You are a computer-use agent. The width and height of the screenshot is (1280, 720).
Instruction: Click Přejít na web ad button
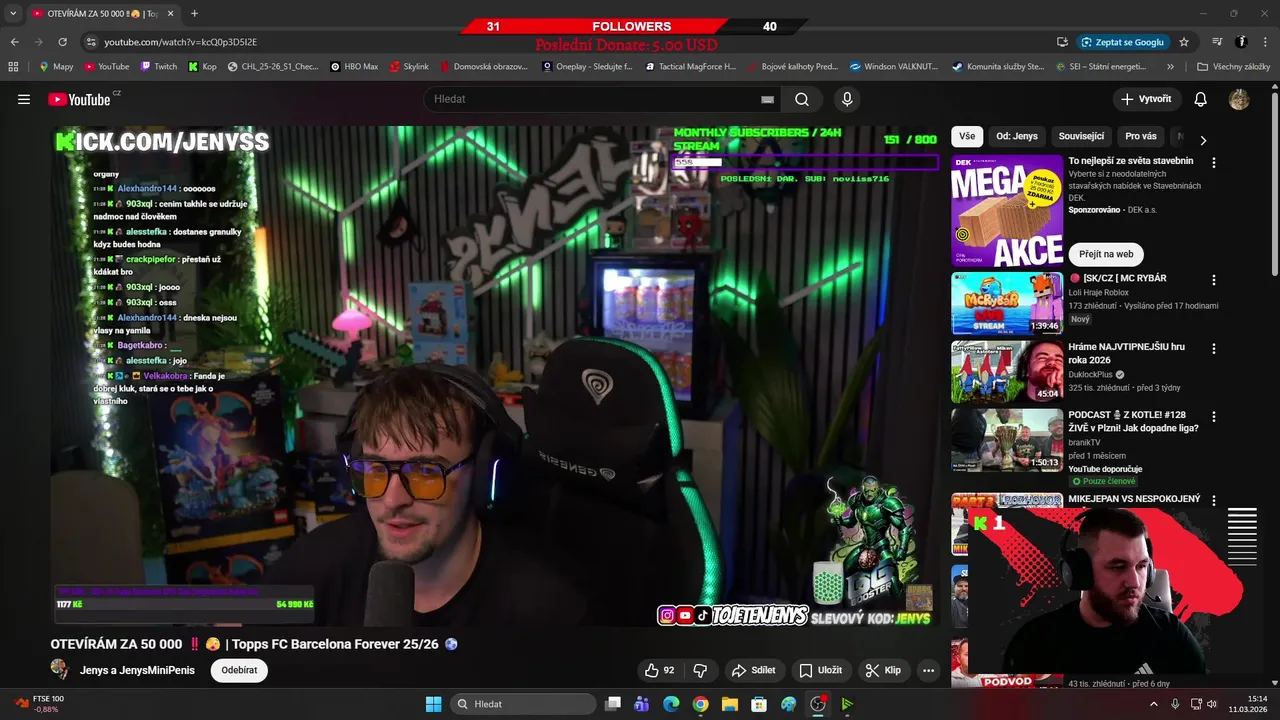click(1106, 254)
